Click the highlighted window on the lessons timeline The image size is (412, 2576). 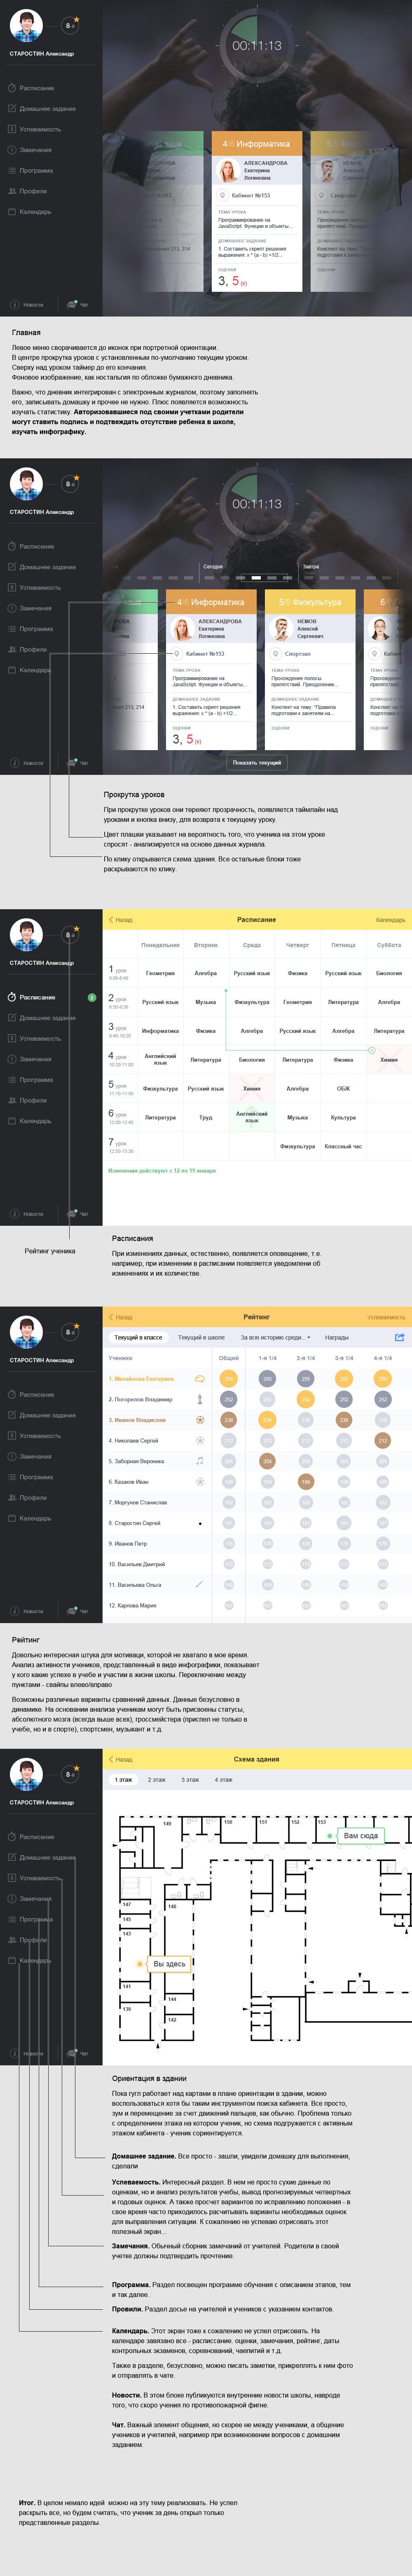[x=257, y=577]
